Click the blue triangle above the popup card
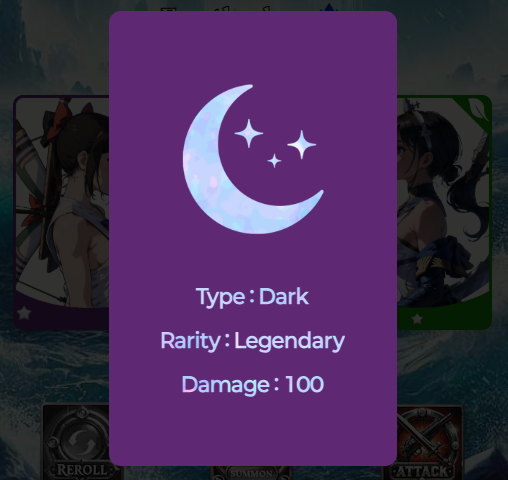 (329, 7)
